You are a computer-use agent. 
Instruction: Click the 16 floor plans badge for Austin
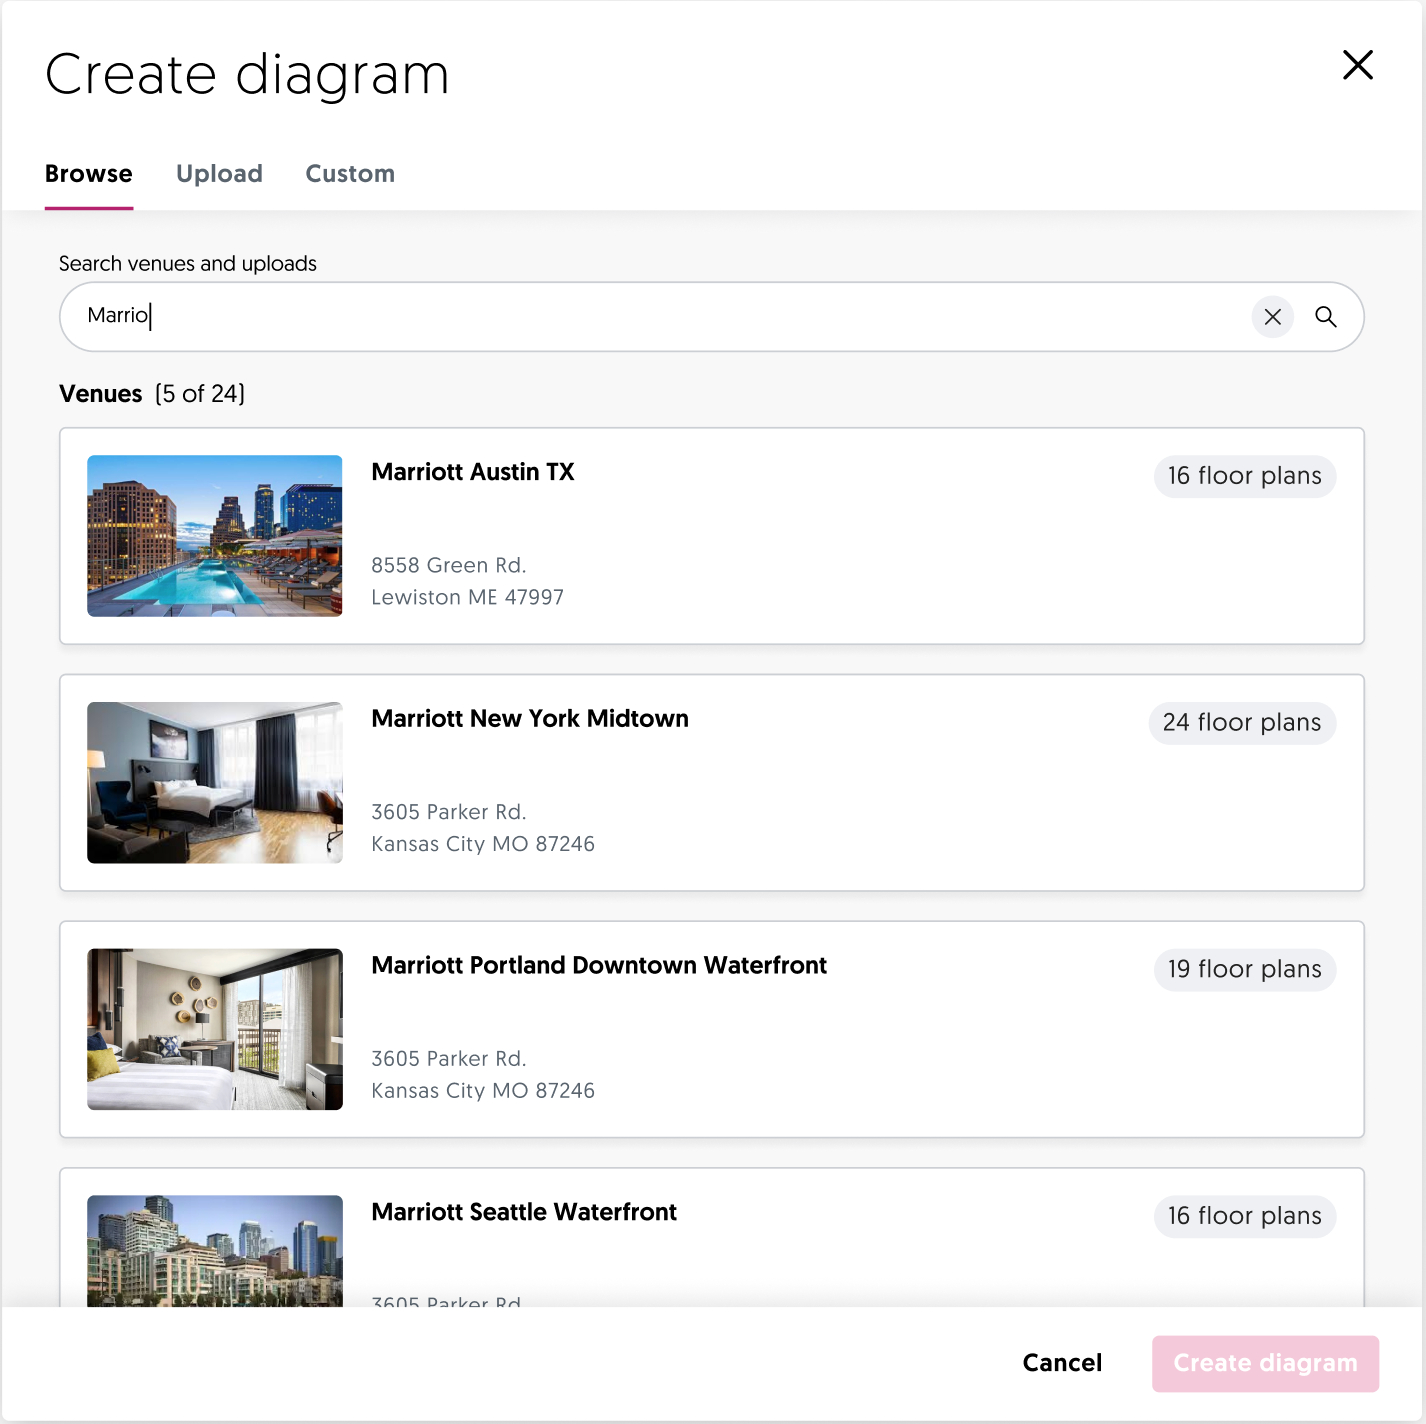pos(1244,476)
